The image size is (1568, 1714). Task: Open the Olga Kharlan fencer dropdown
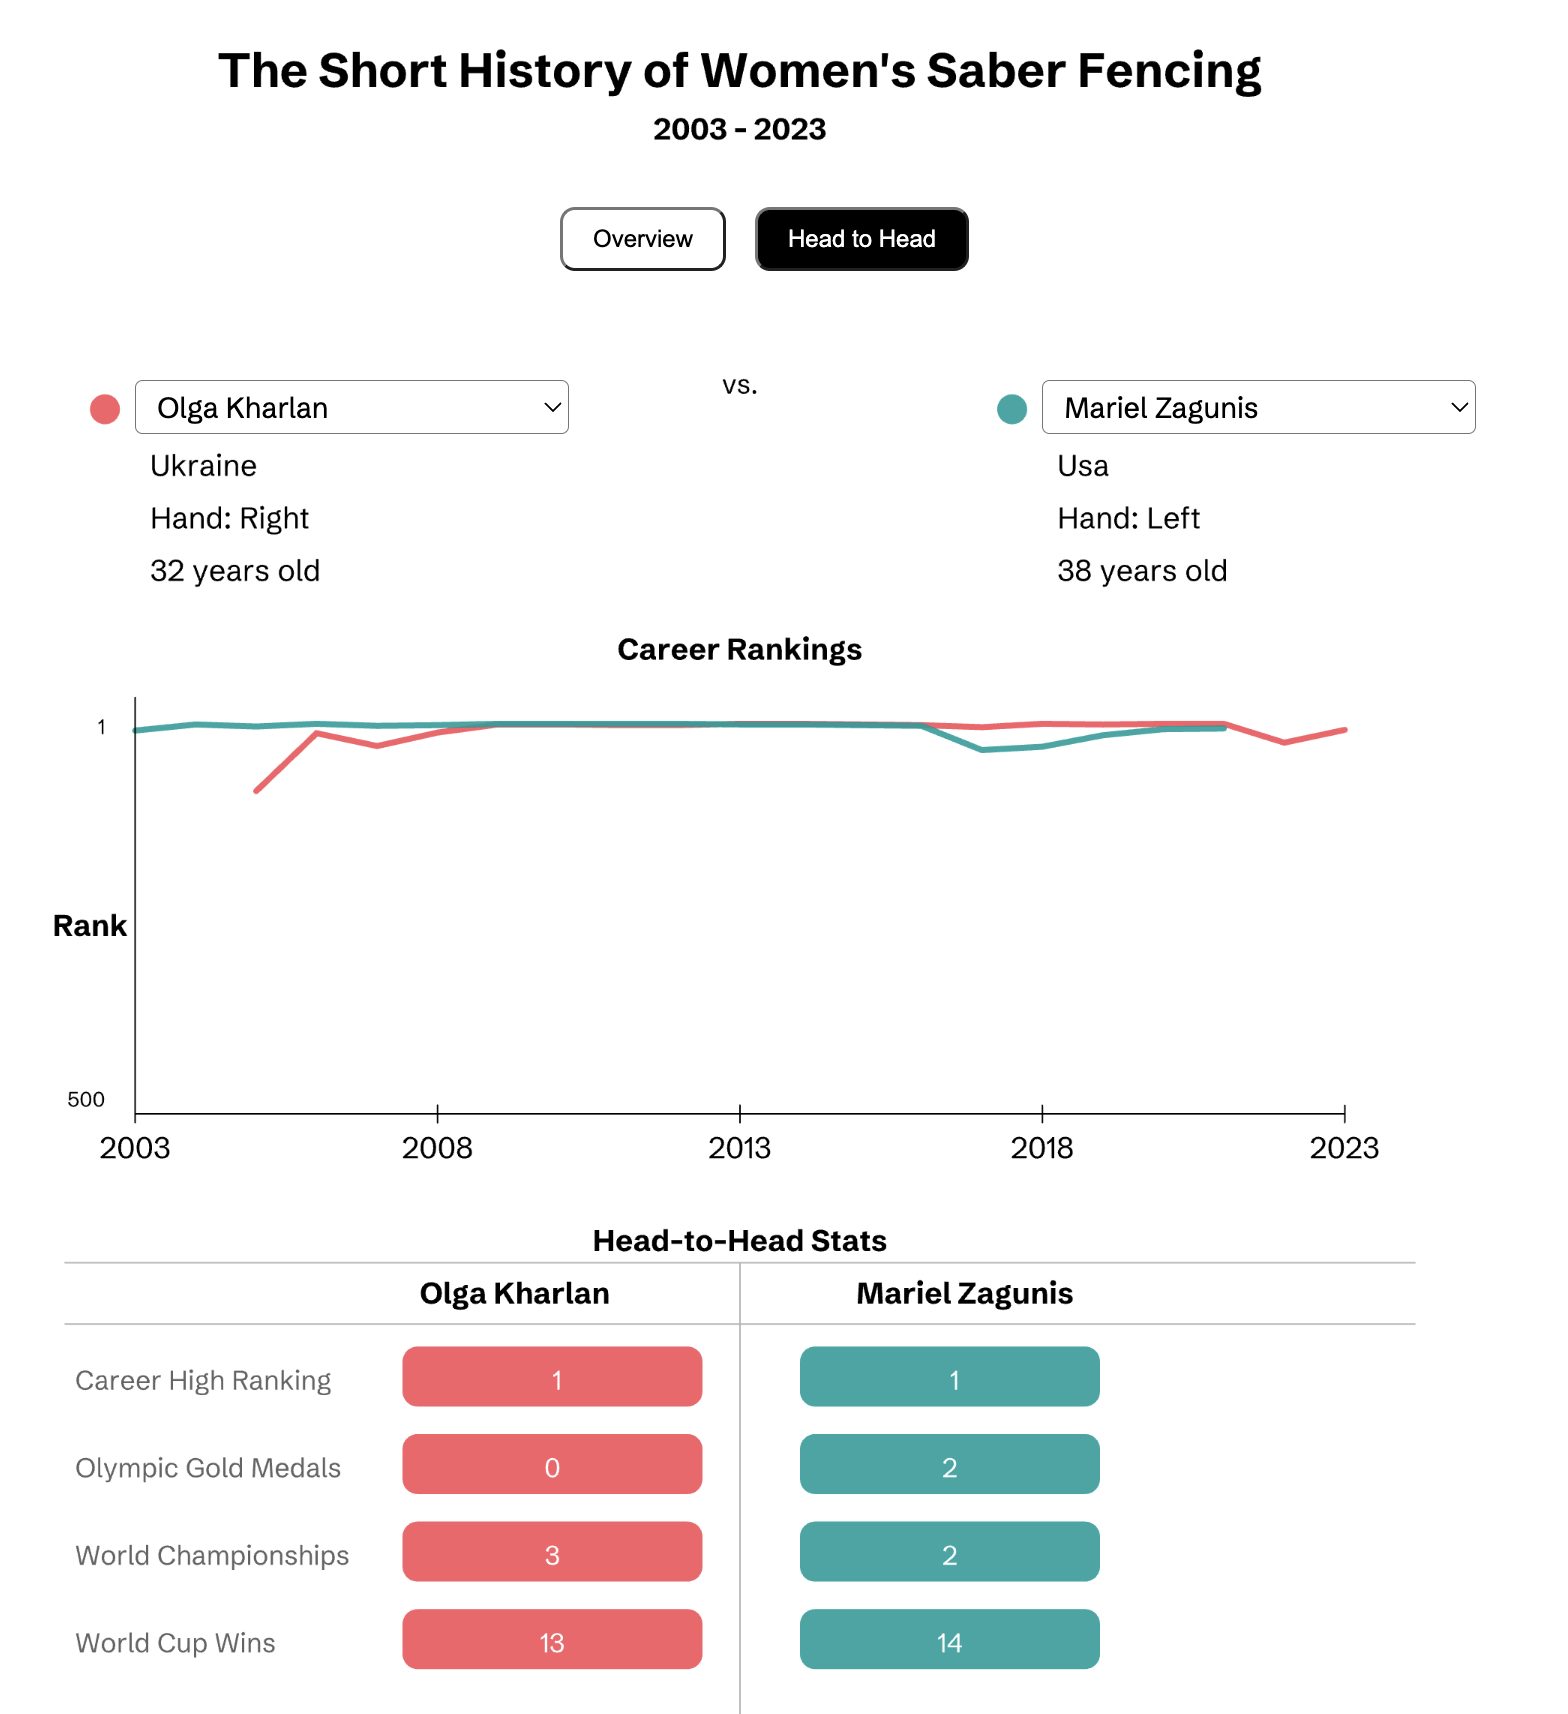pyautogui.click(x=351, y=407)
